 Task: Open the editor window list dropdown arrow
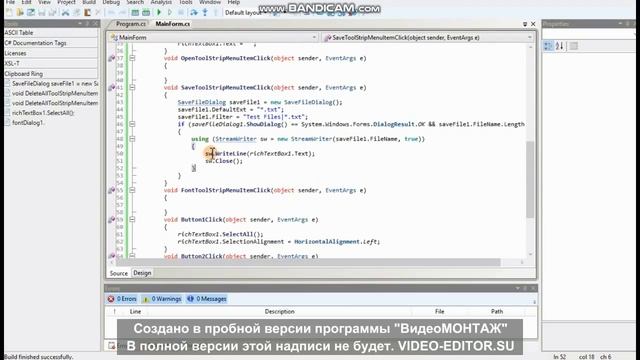click(525, 24)
